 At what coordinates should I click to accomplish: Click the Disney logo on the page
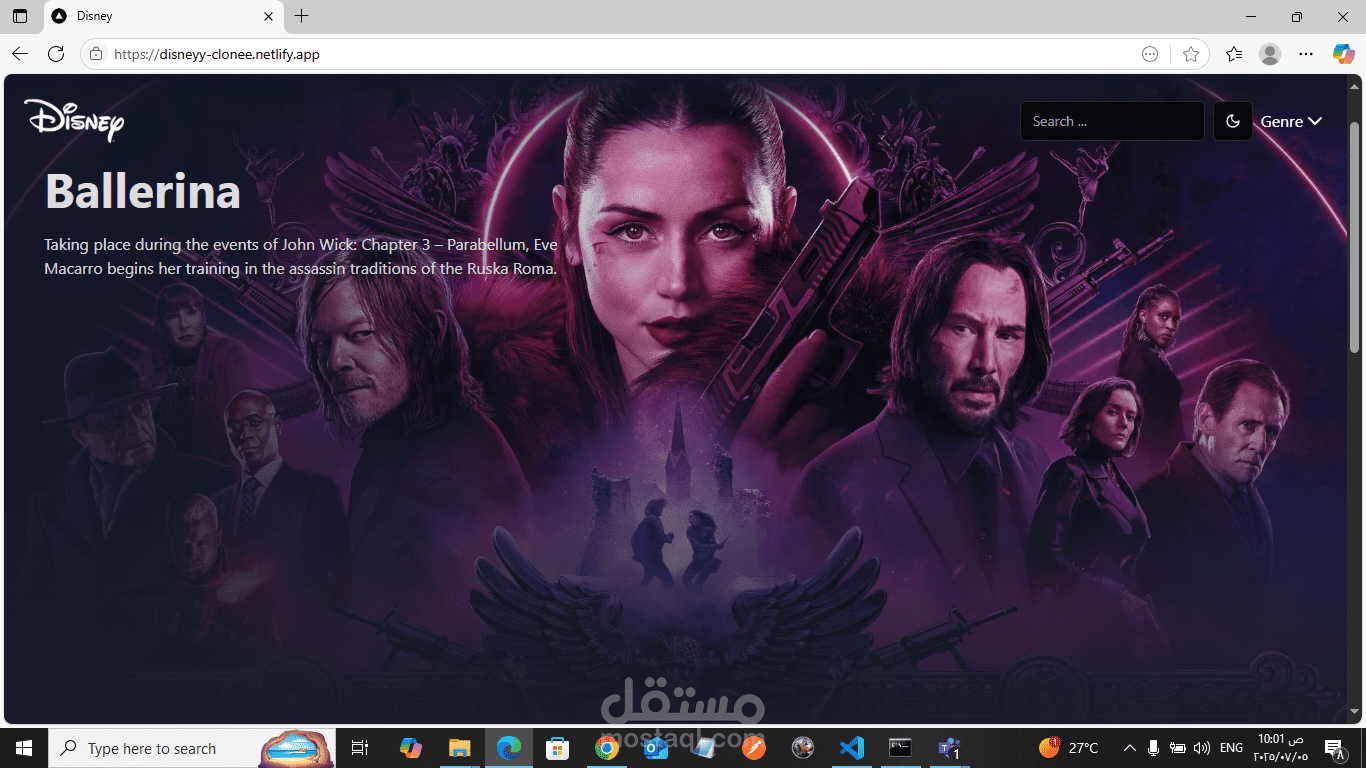coord(74,120)
